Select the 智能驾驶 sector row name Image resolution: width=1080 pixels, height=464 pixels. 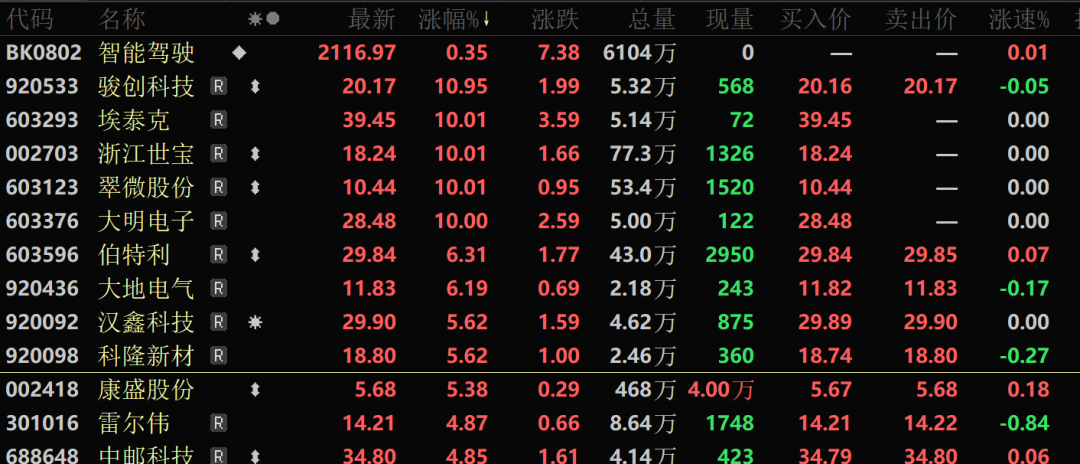pos(146,53)
